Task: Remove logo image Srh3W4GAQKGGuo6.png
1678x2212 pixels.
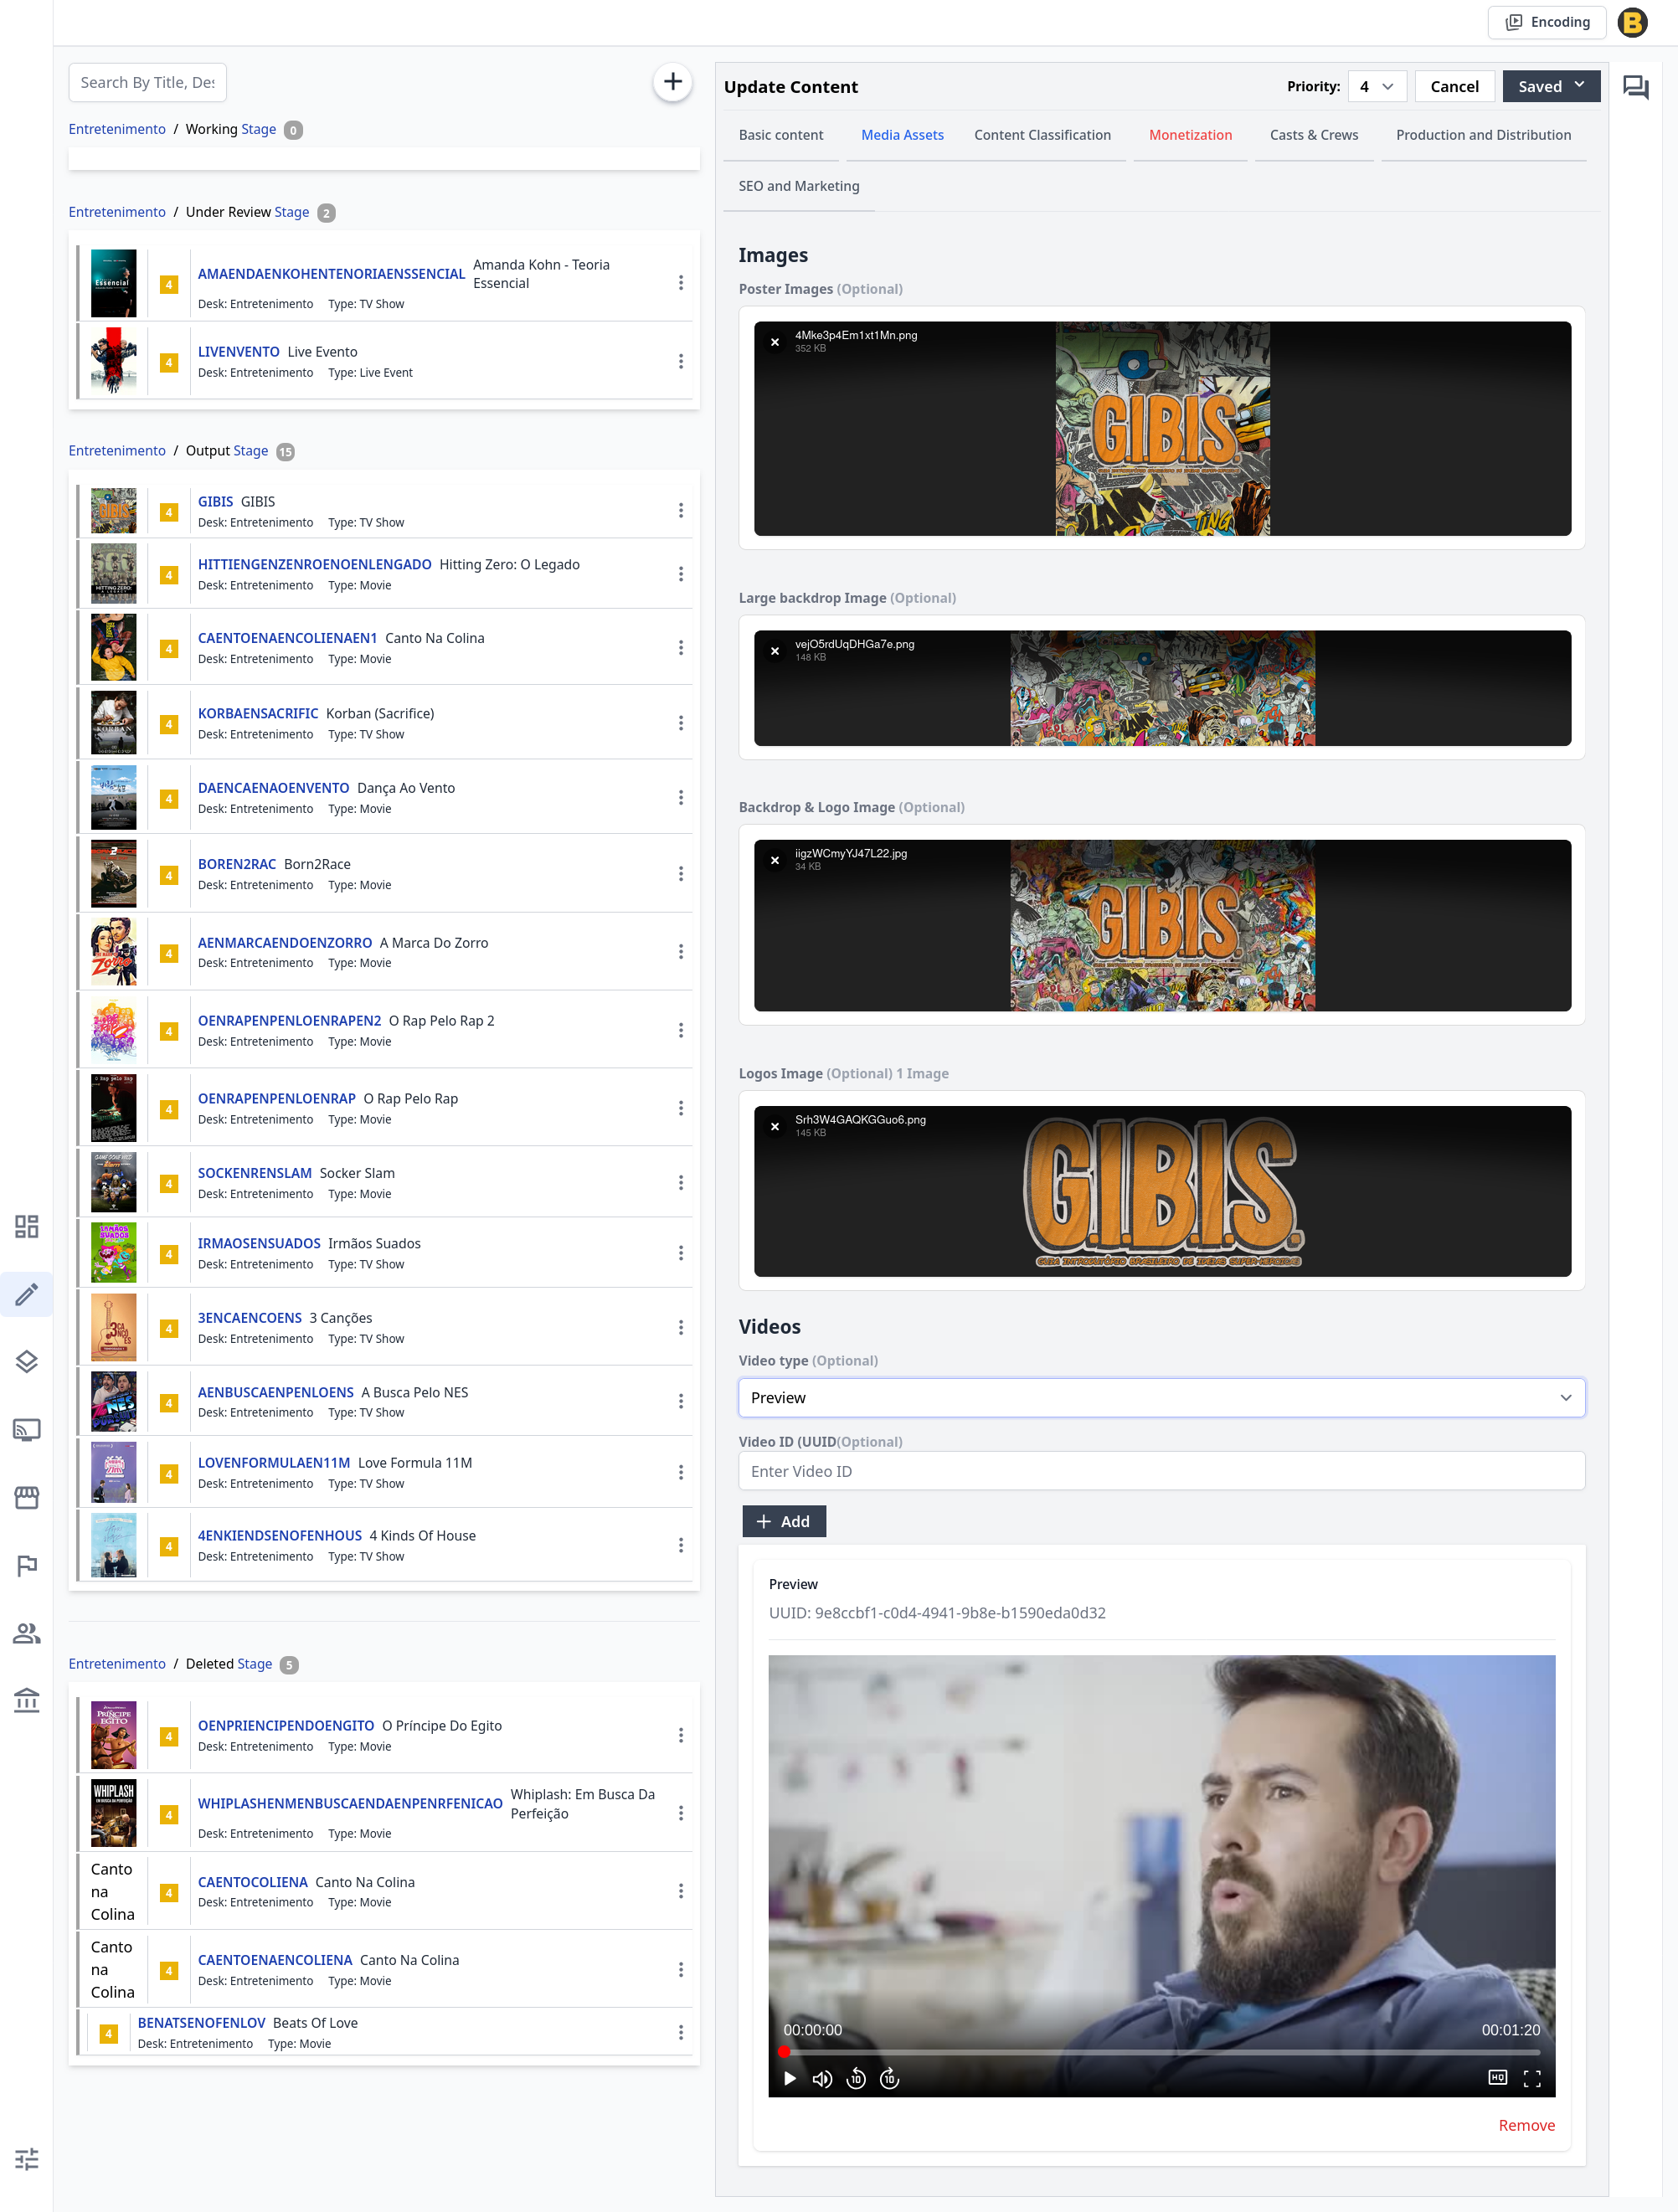Action: click(x=775, y=1126)
